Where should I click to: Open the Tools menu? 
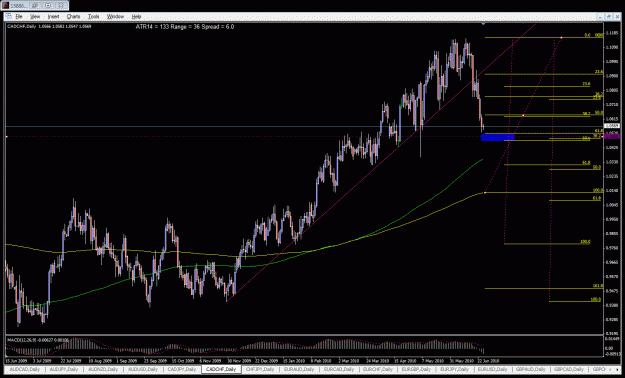coord(94,17)
